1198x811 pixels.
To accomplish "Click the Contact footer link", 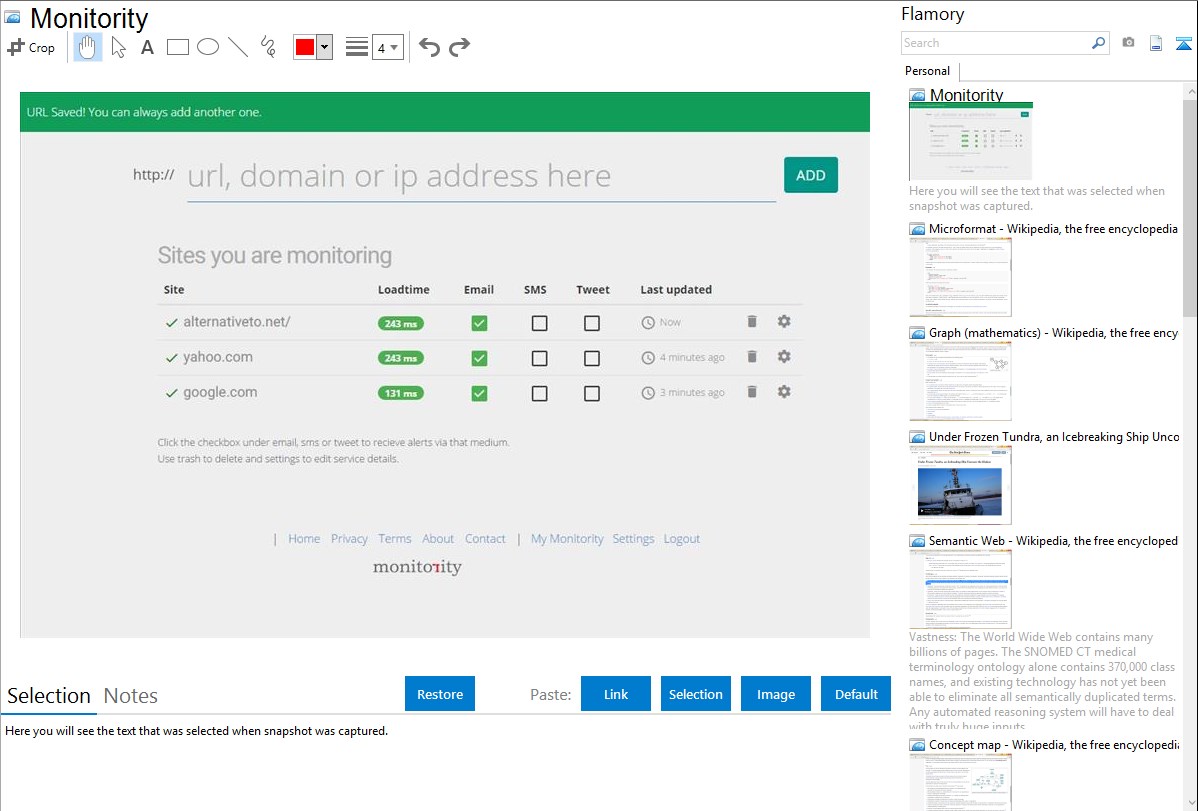I will pos(485,539).
